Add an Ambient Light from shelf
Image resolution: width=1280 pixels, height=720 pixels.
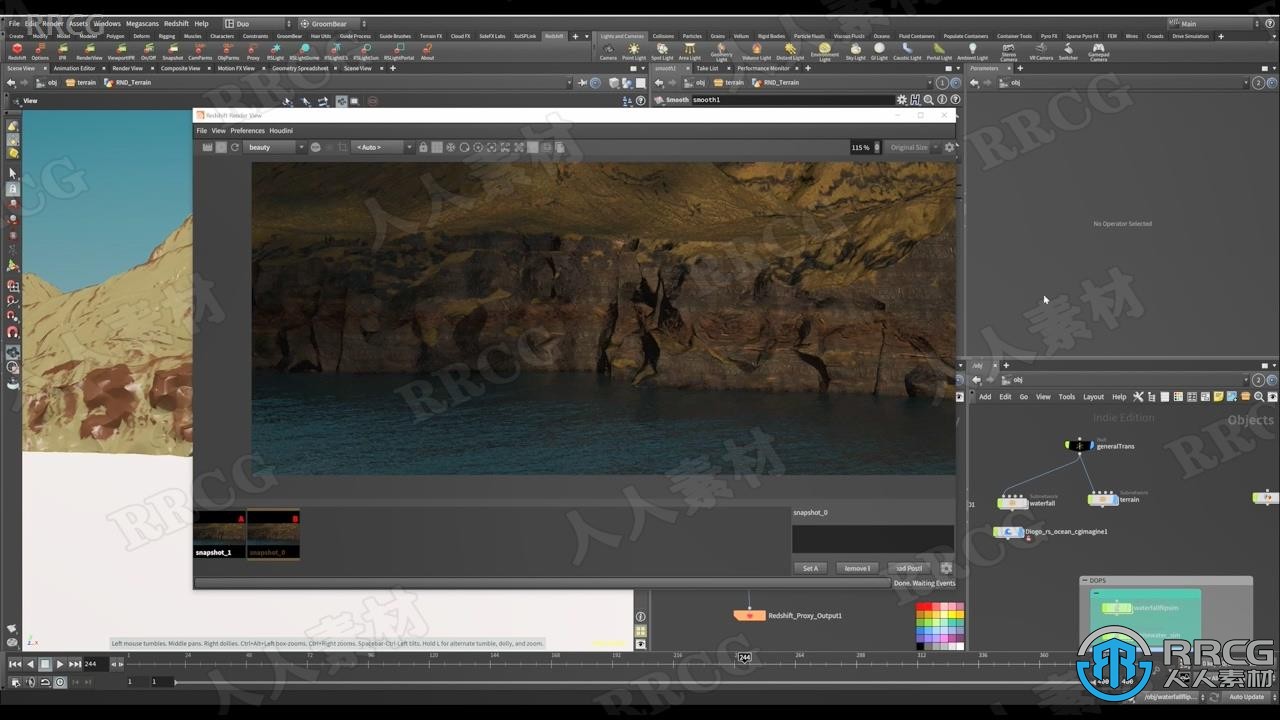tap(972, 50)
